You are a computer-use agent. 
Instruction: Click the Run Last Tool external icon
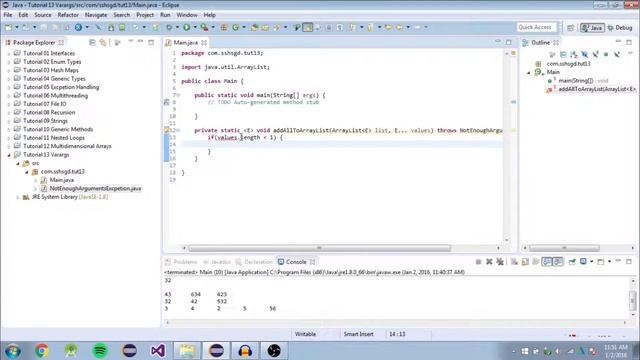click(x=204, y=27)
